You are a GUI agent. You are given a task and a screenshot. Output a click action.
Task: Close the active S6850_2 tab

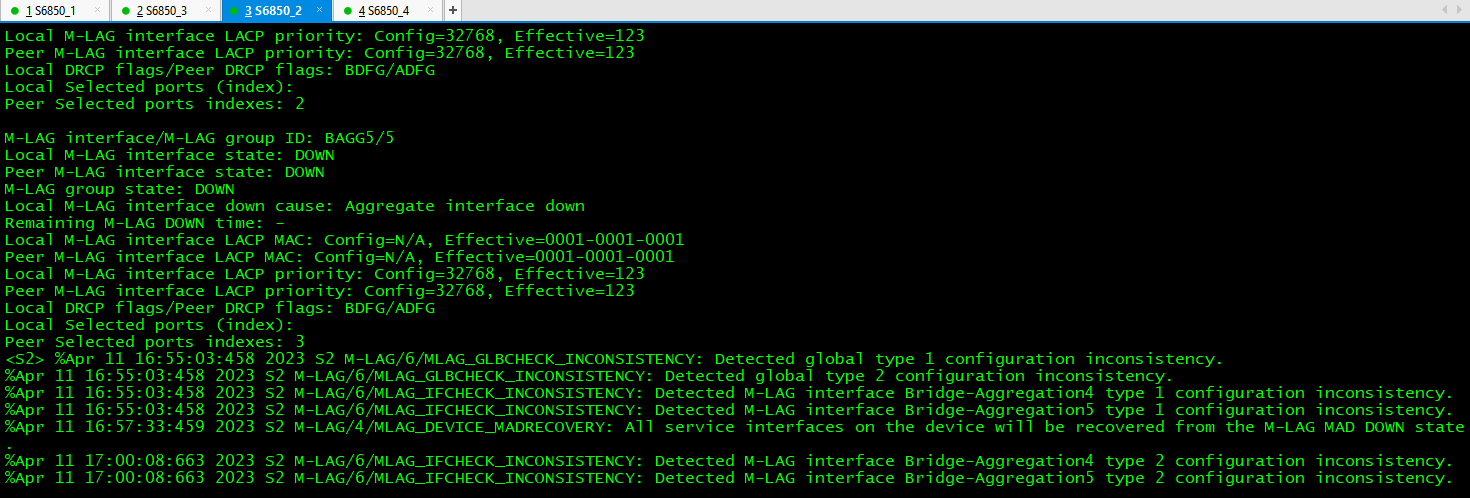tap(321, 11)
